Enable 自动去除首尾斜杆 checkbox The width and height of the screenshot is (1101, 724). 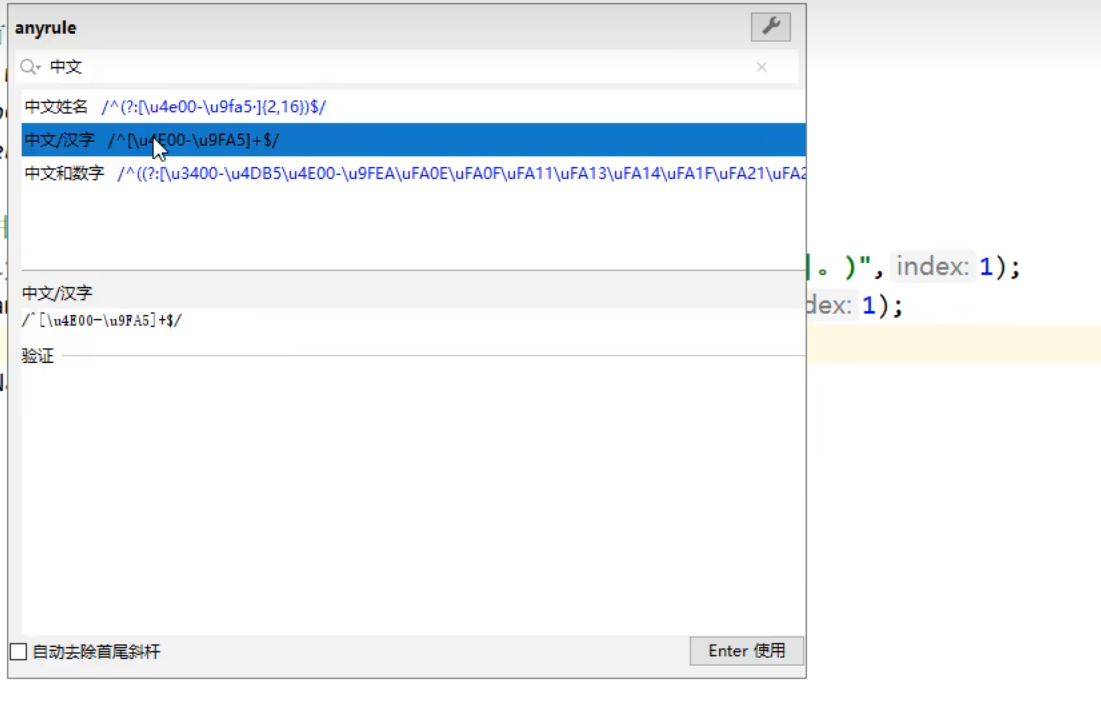click(x=18, y=652)
